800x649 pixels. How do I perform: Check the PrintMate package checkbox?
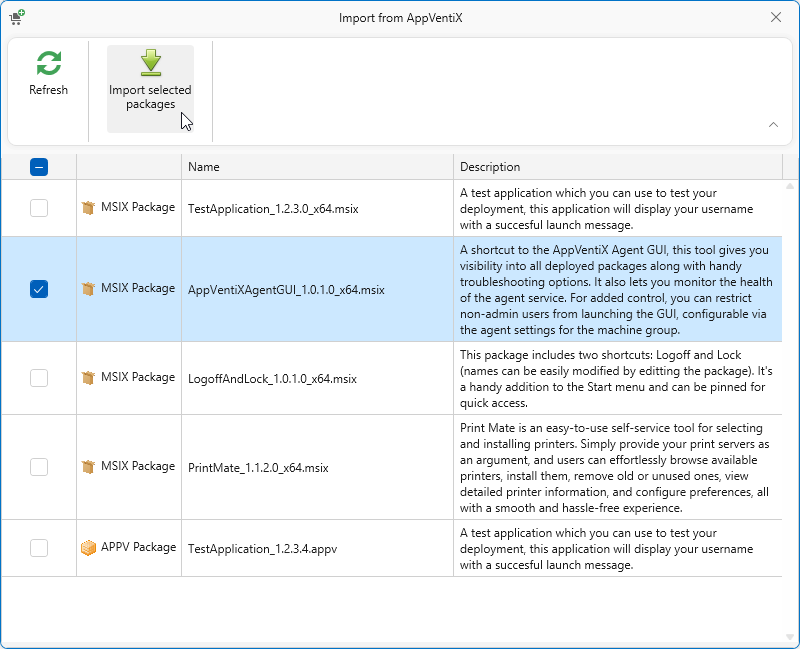point(39,467)
